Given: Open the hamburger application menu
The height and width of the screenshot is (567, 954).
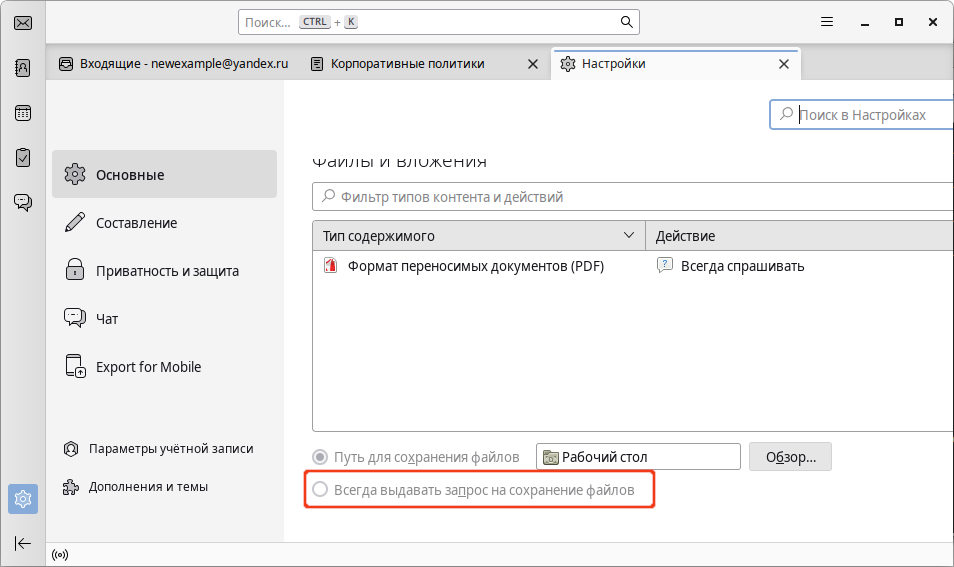Looking at the screenshot, I should (x=826, y=22).
